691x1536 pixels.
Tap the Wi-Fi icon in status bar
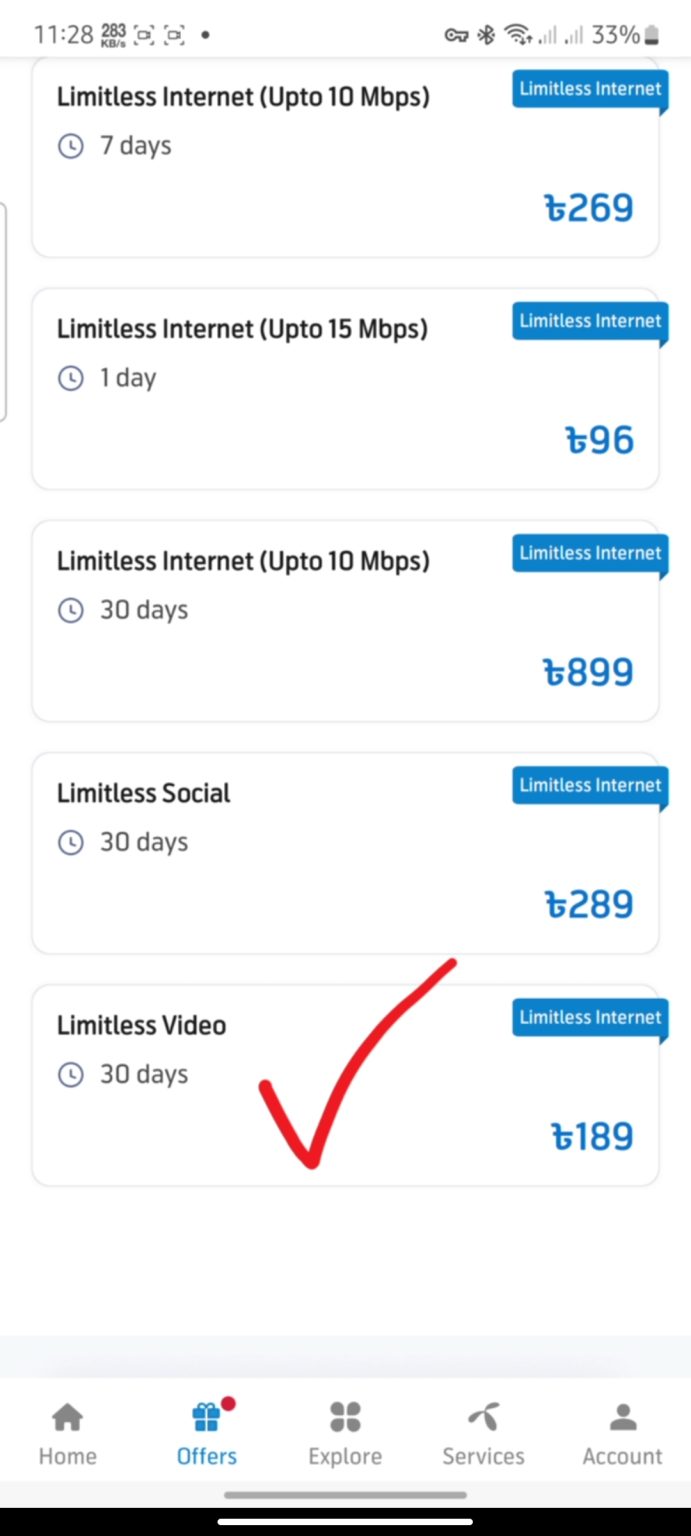click(517, 33)
